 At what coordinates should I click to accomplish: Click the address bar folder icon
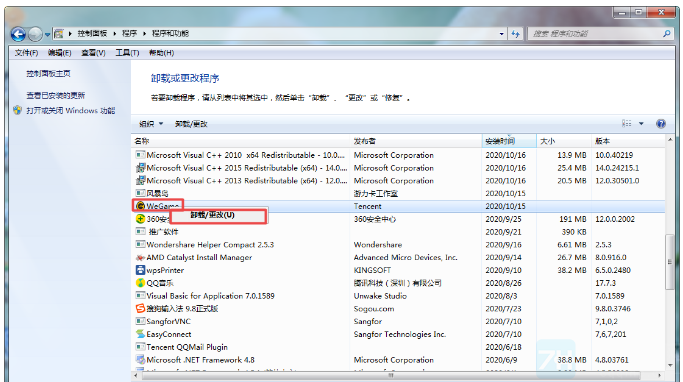[59, 34]
